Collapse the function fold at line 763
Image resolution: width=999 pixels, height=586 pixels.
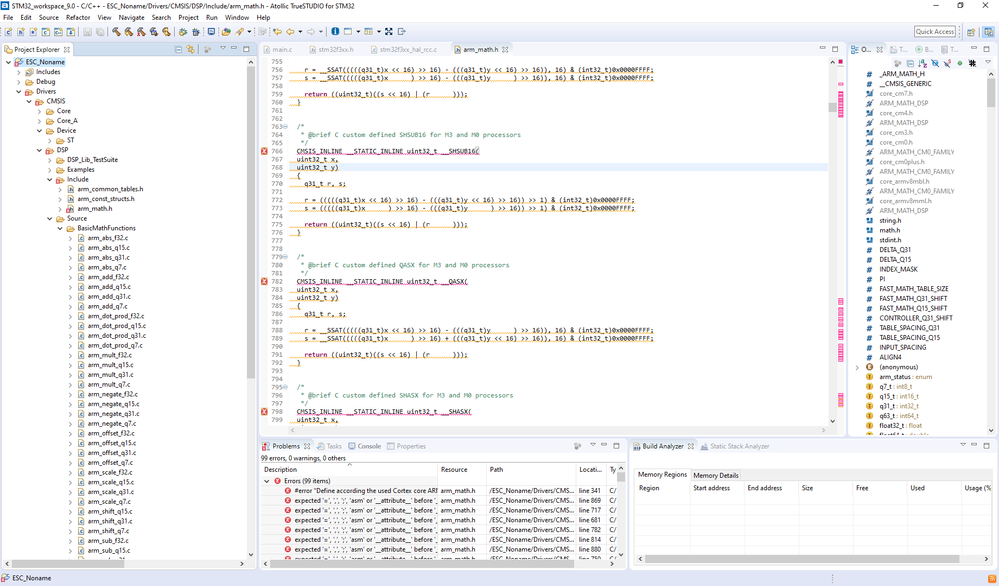pos(285,127)
